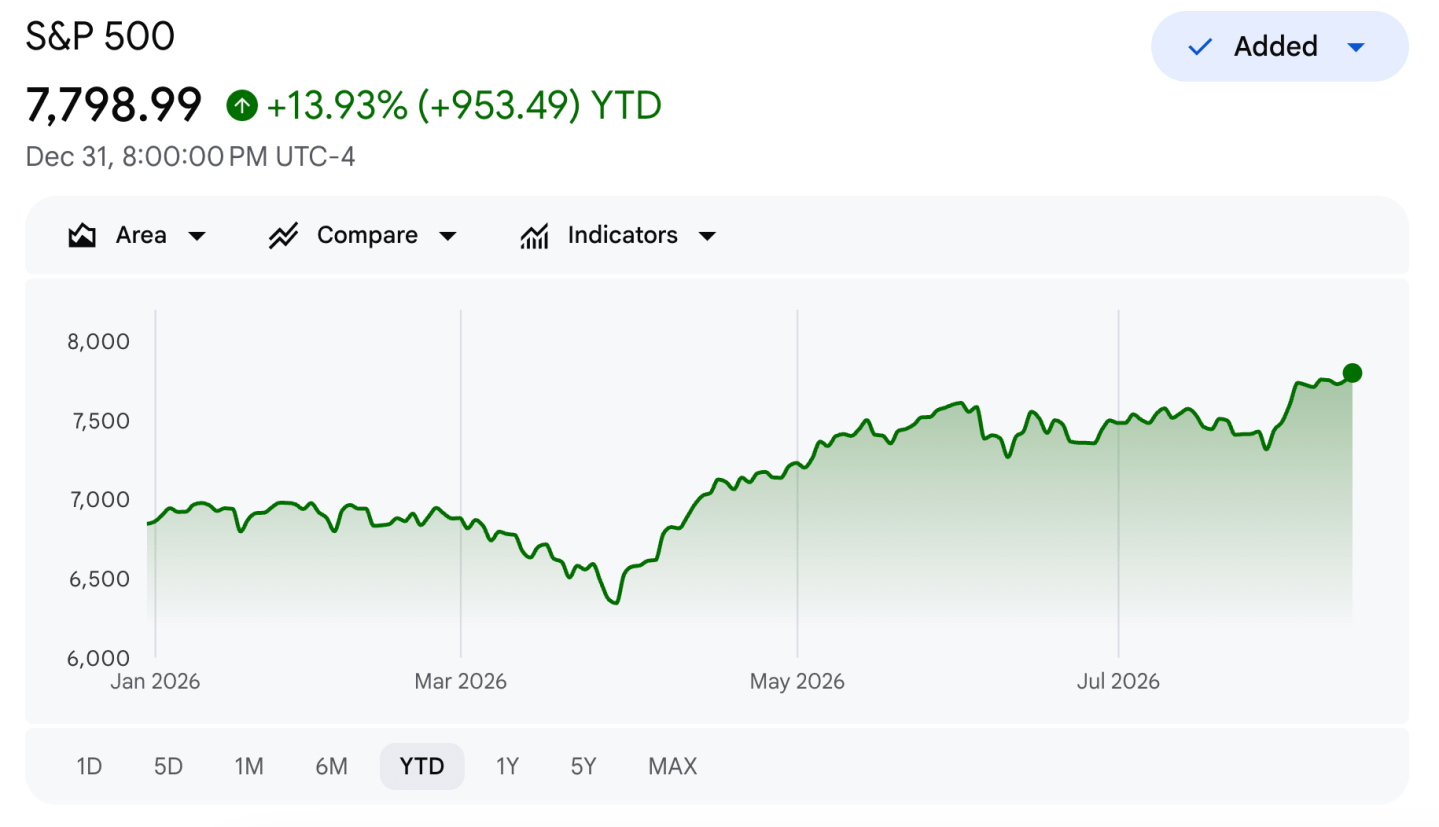Expand the Added watchlist dropdown caret
The width and height of the screenshot is (1439, 827).
tap(1356, 47)
